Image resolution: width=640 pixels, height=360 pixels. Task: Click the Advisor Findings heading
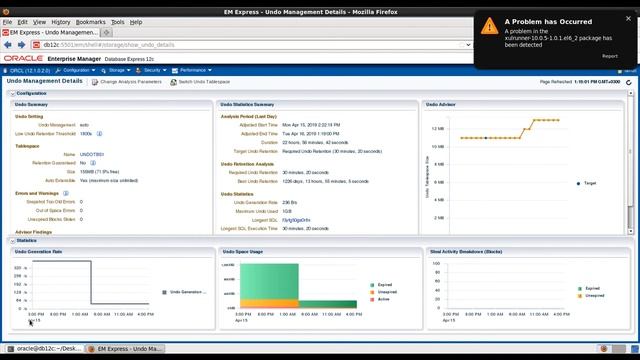tap(33, 232)
